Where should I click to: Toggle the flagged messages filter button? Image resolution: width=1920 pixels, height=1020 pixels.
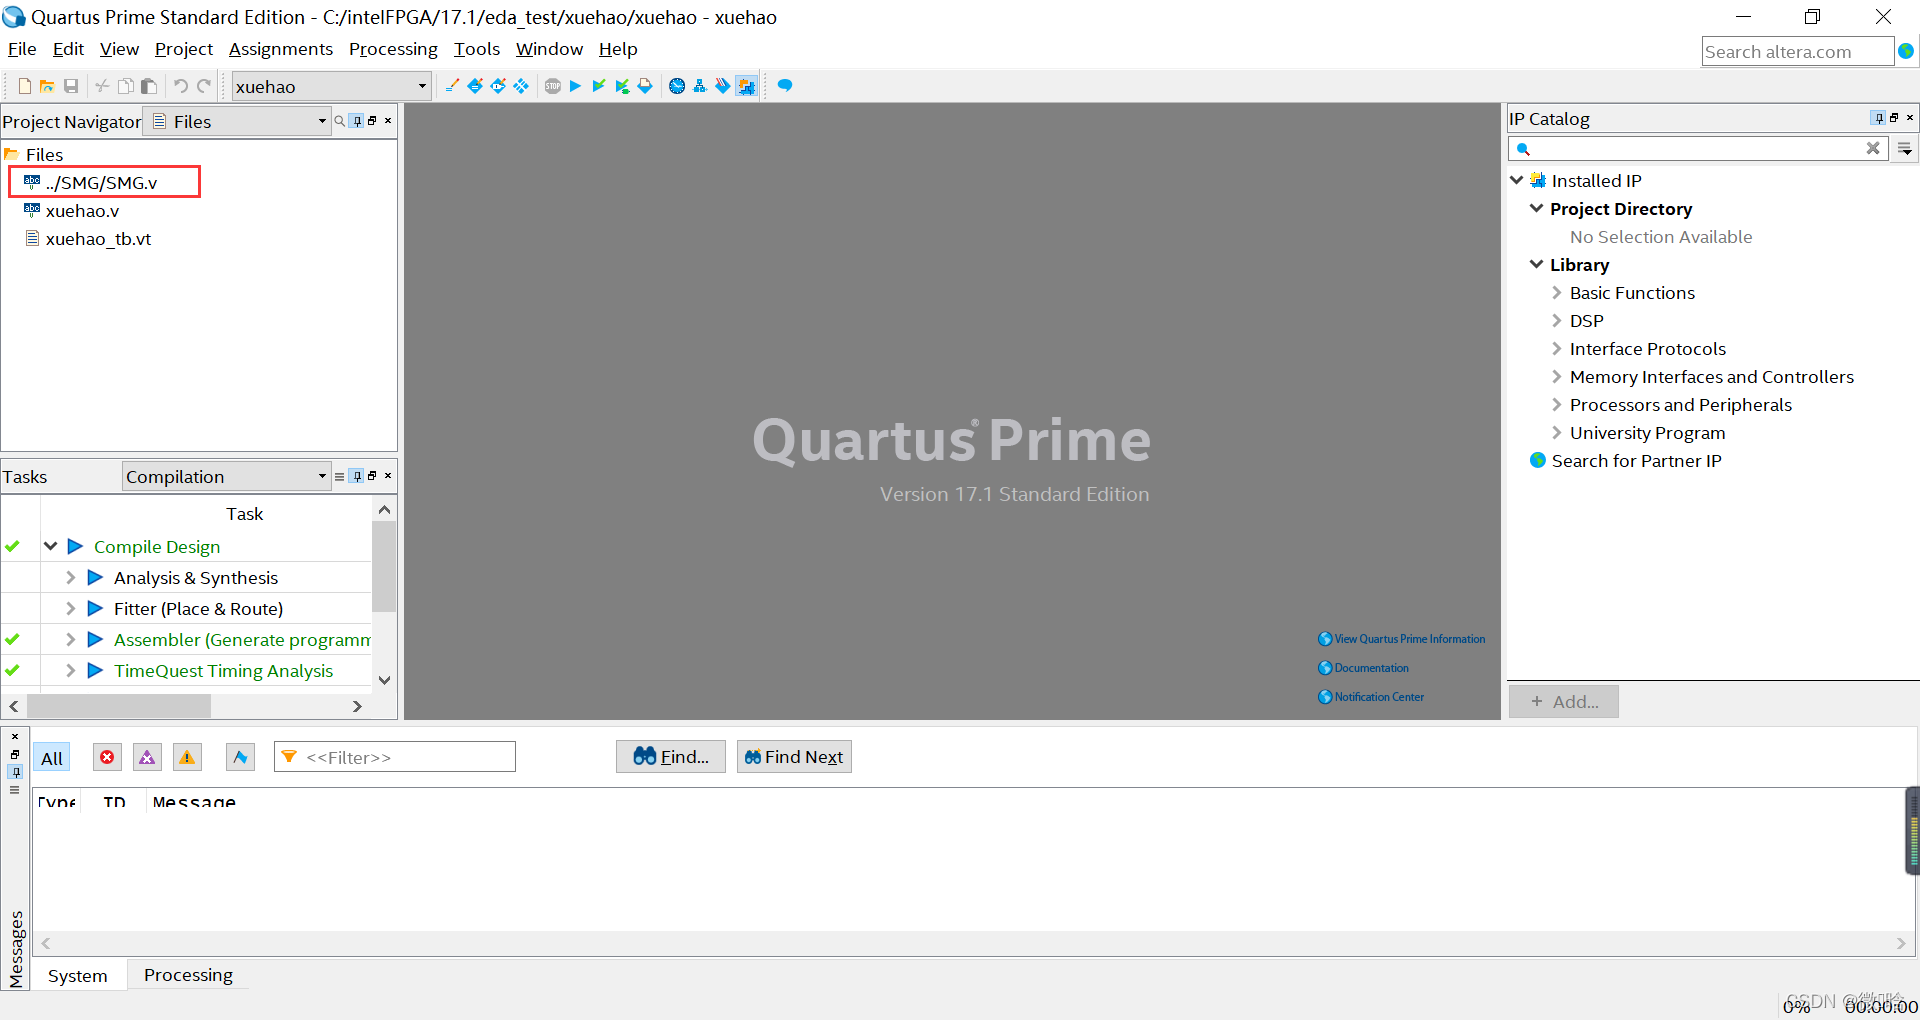point(240,757)
